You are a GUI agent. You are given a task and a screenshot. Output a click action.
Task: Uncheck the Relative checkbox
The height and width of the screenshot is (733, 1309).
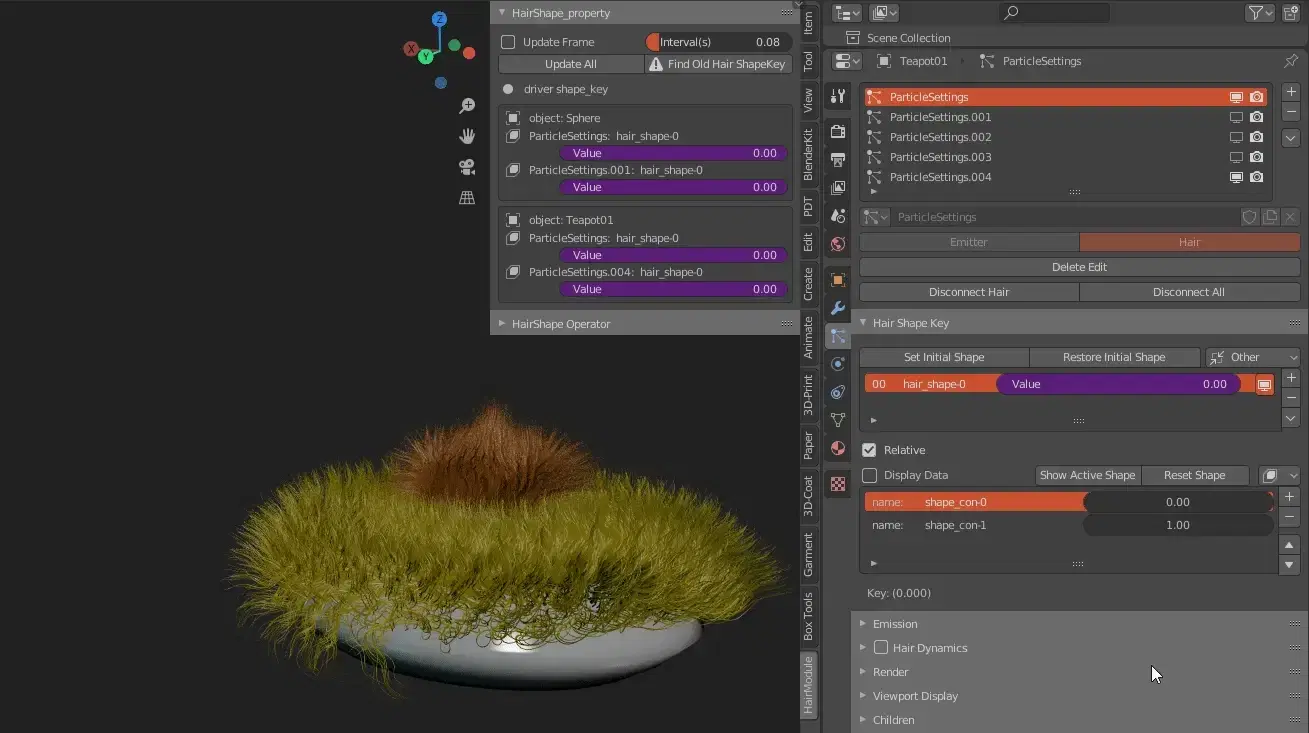click(x=869, y=449)
